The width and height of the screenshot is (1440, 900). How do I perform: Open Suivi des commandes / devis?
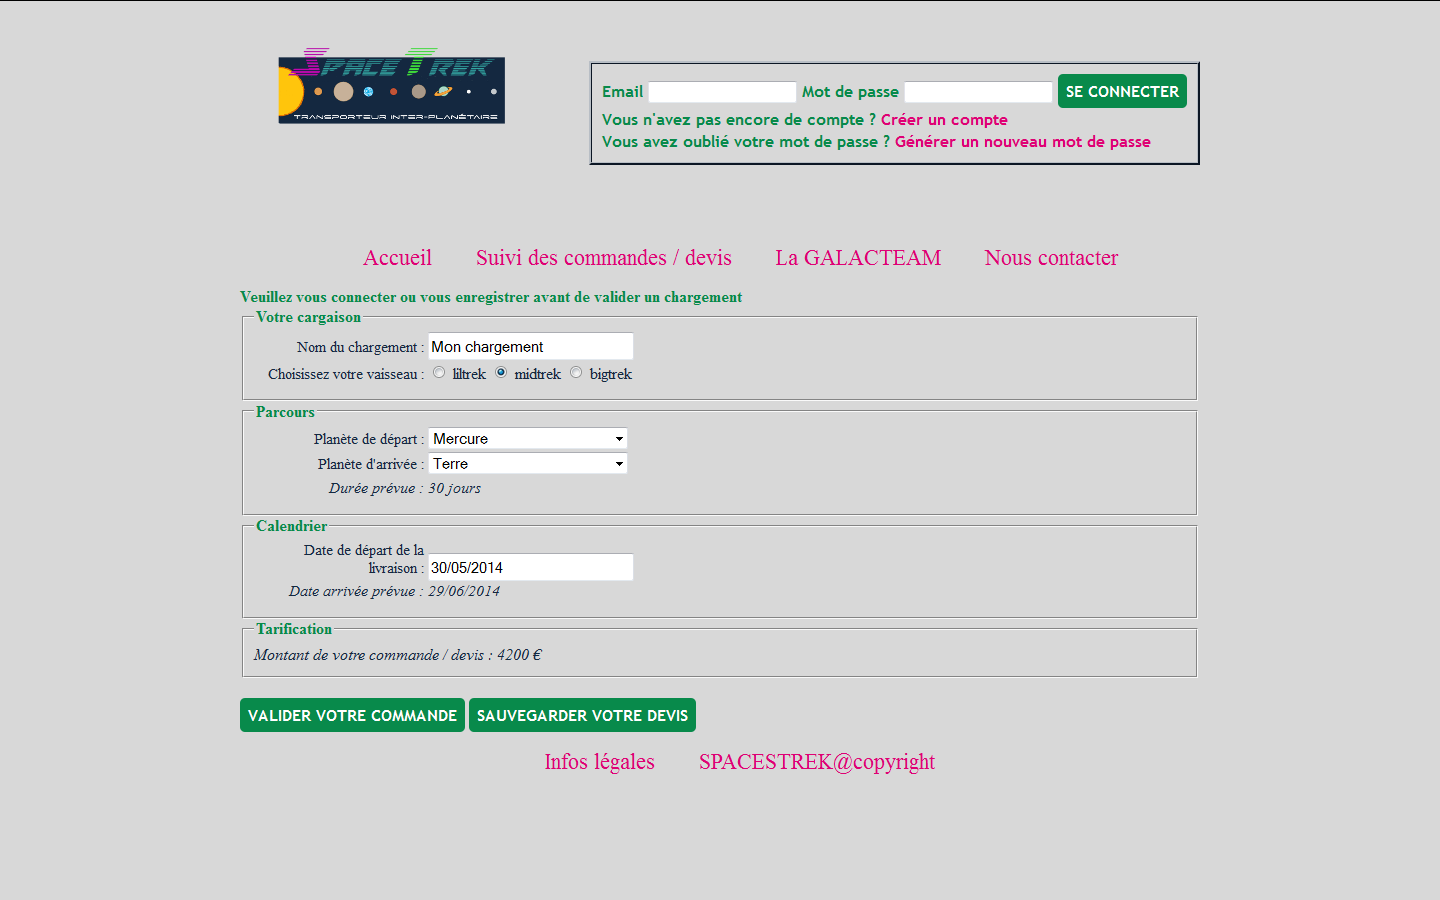603,258
